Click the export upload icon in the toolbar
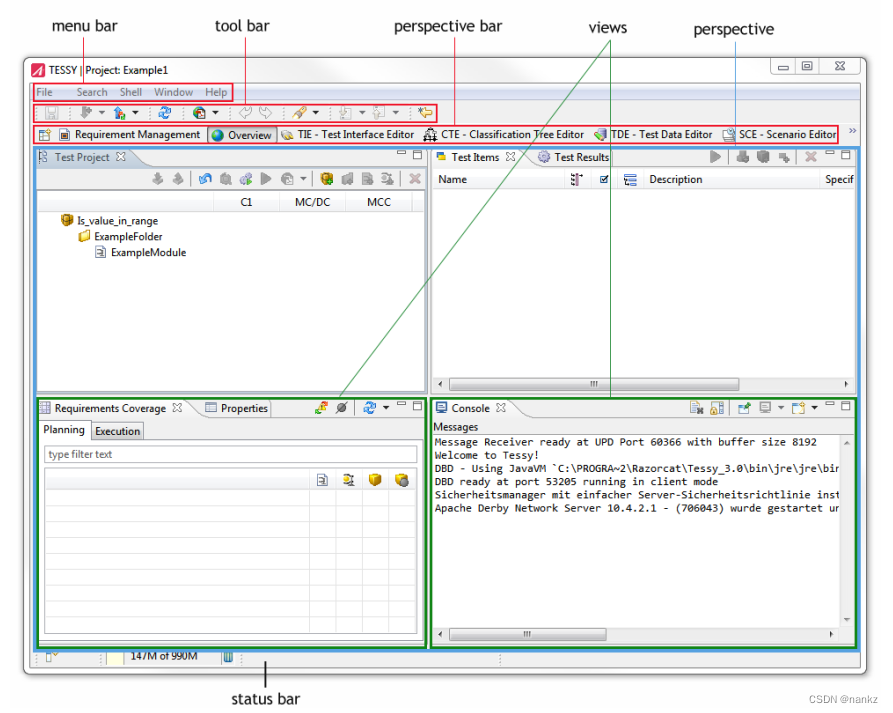893x713 pixels. 120,113
